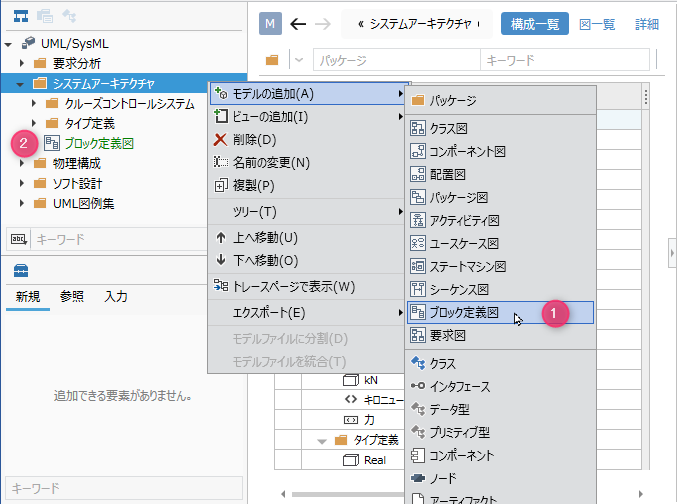The image size is (677, 504).
Task: Click the パッケージ filter input field
Action: pos(396,60)
